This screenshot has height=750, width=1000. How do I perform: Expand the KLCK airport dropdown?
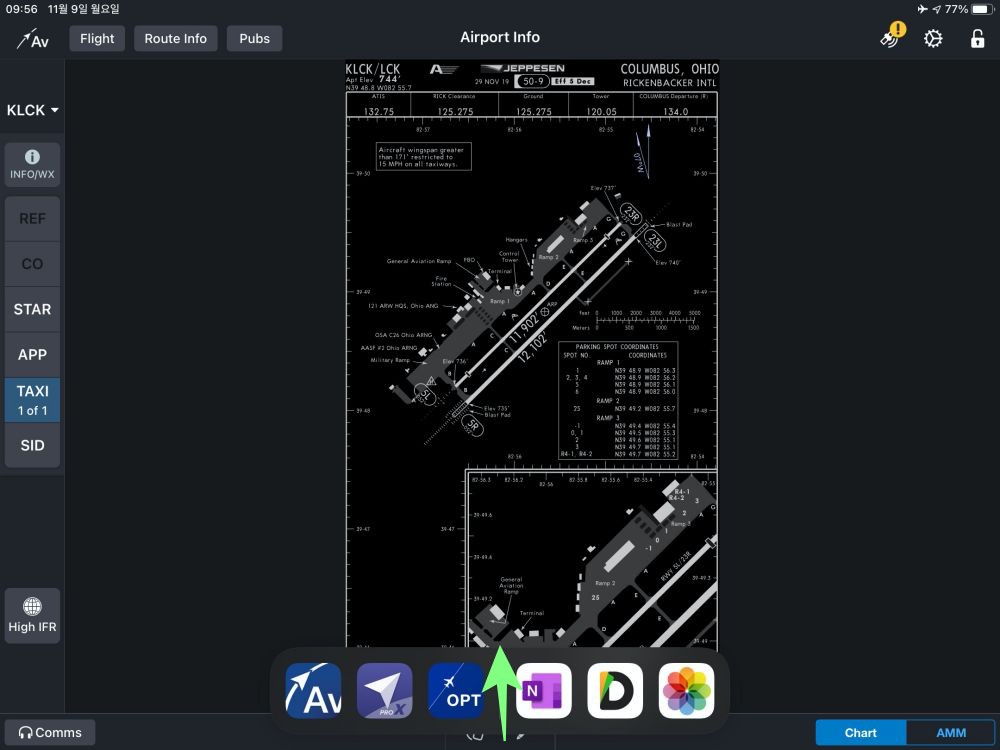[x=32, y=110]
